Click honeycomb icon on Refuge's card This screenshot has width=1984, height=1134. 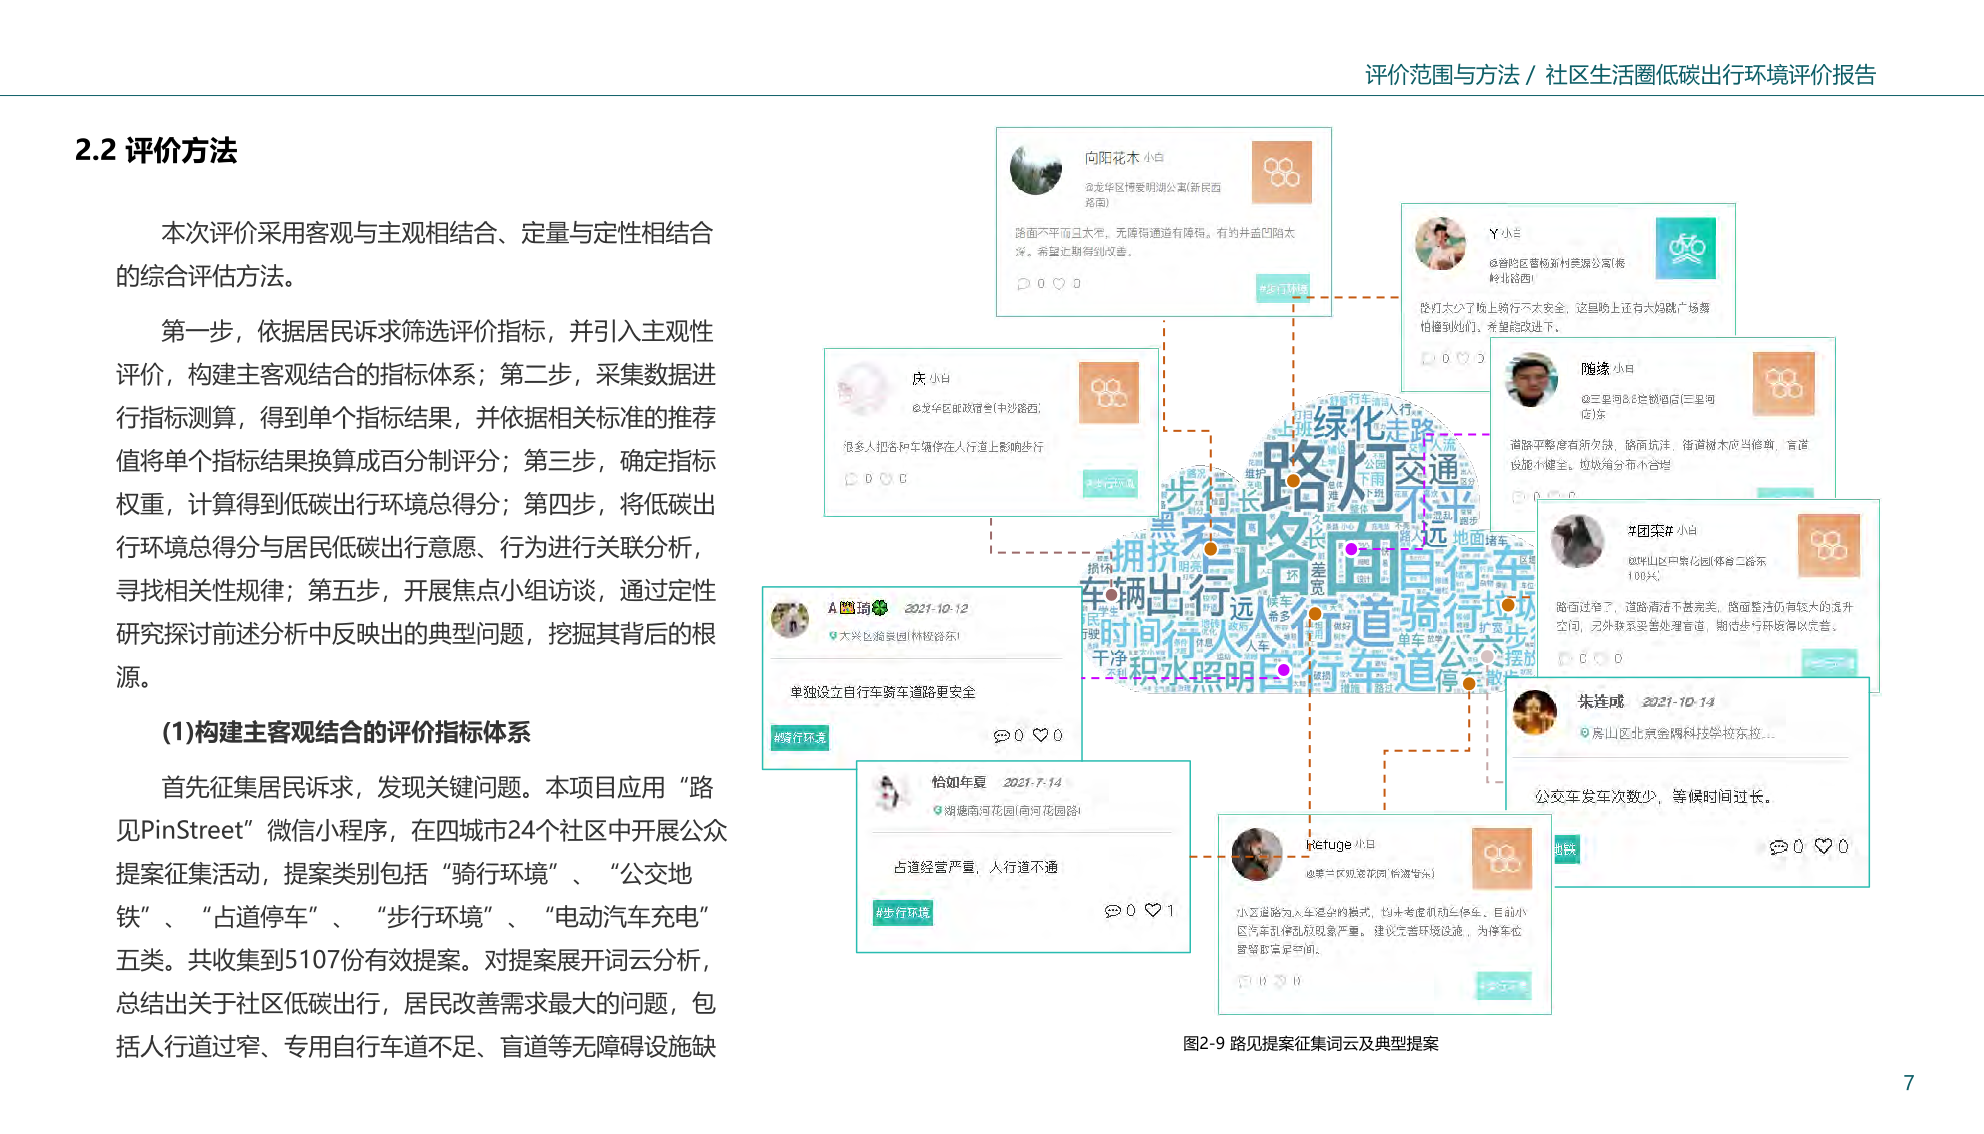coord(1501,858)
